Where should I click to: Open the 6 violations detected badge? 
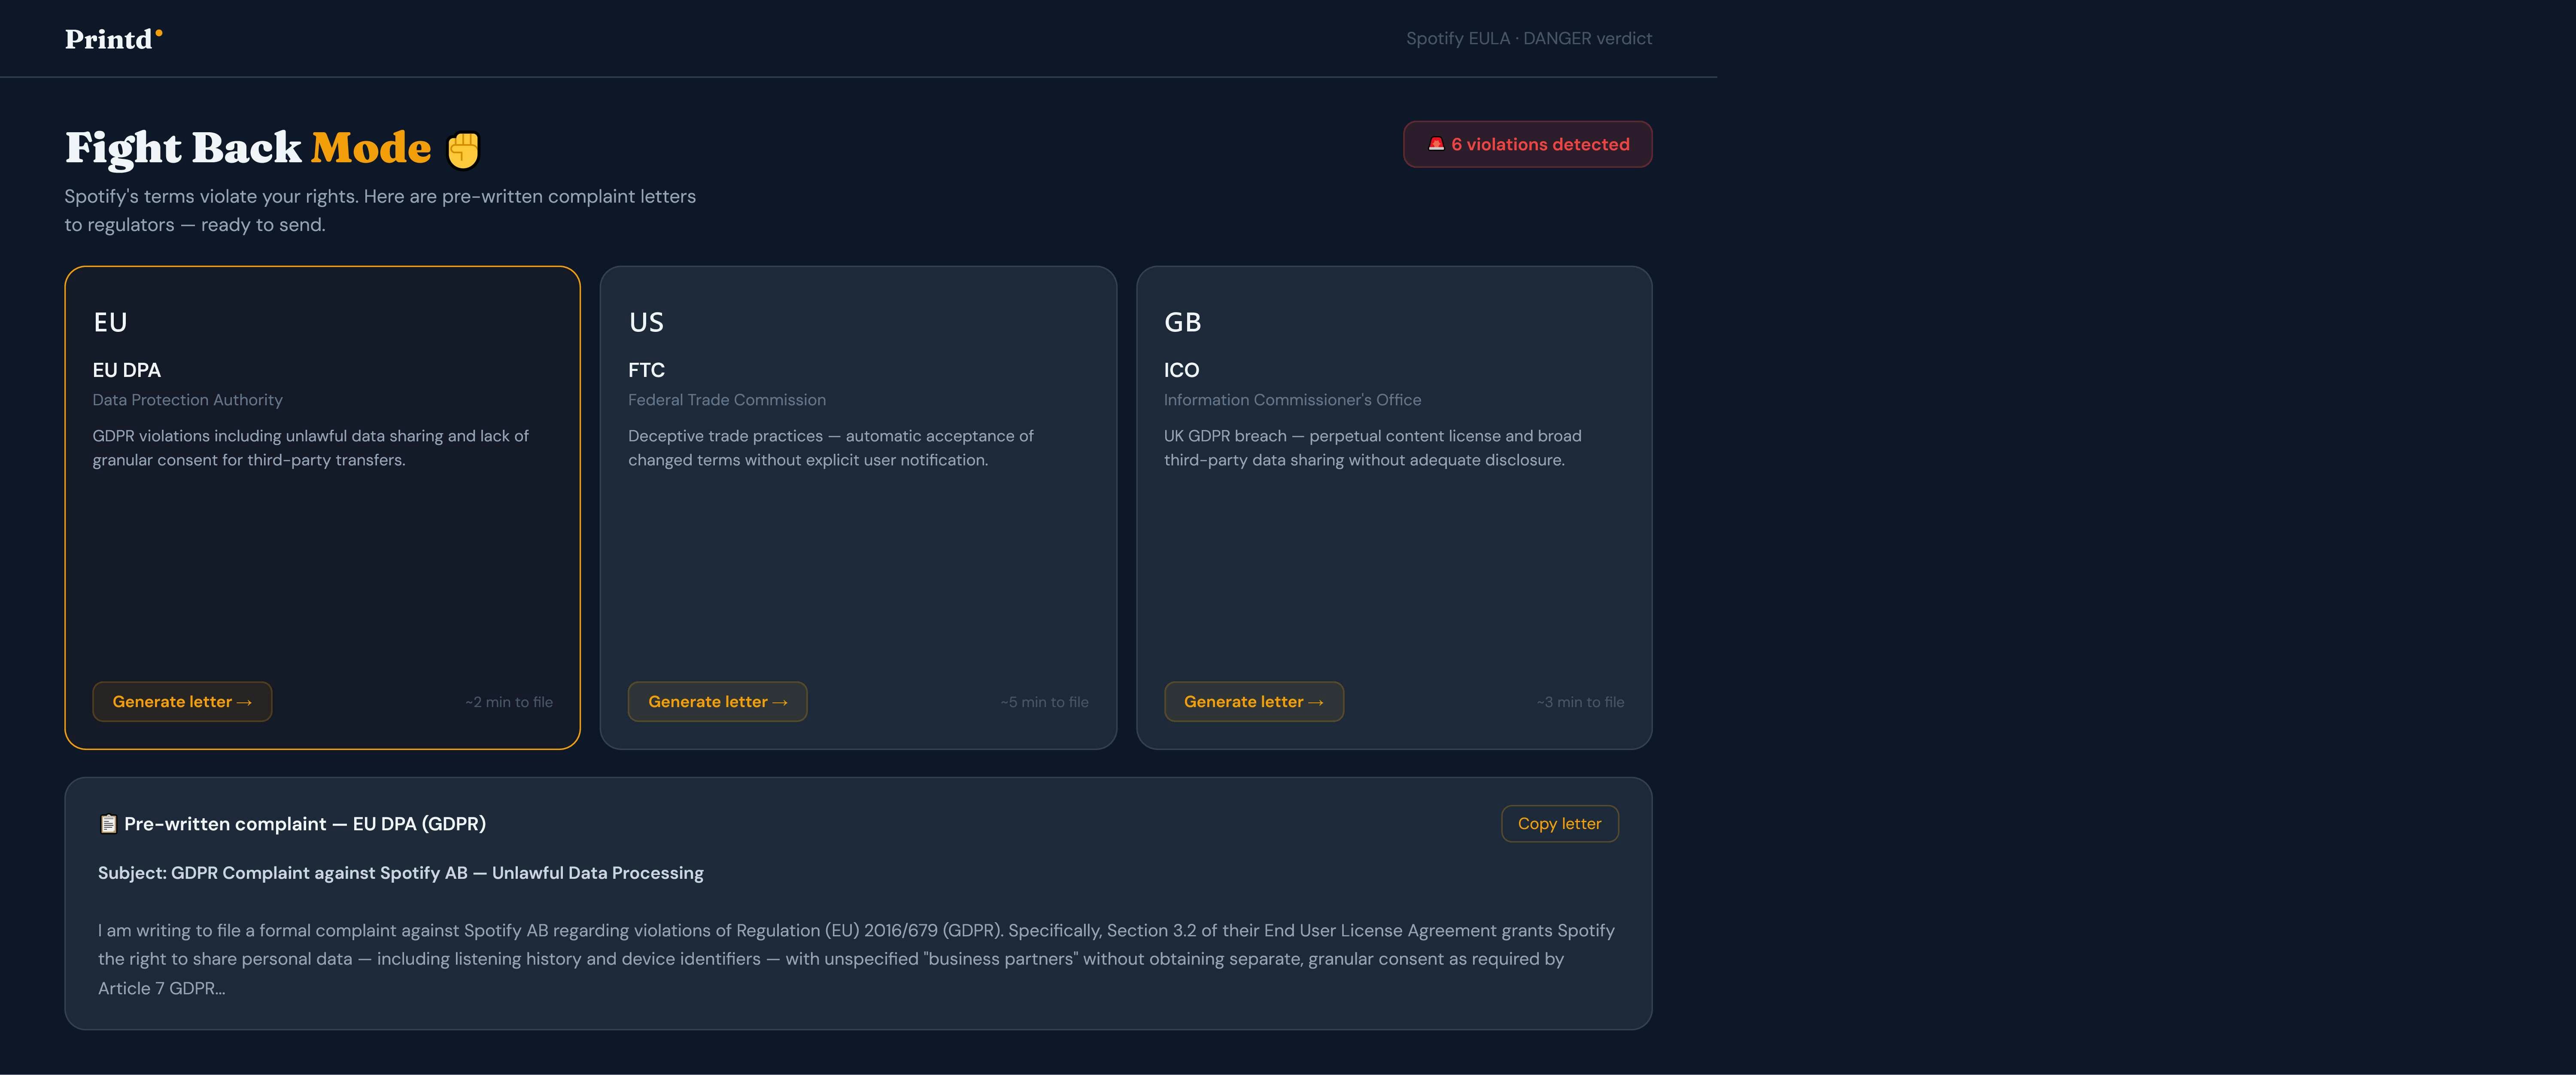point(1528,143)
